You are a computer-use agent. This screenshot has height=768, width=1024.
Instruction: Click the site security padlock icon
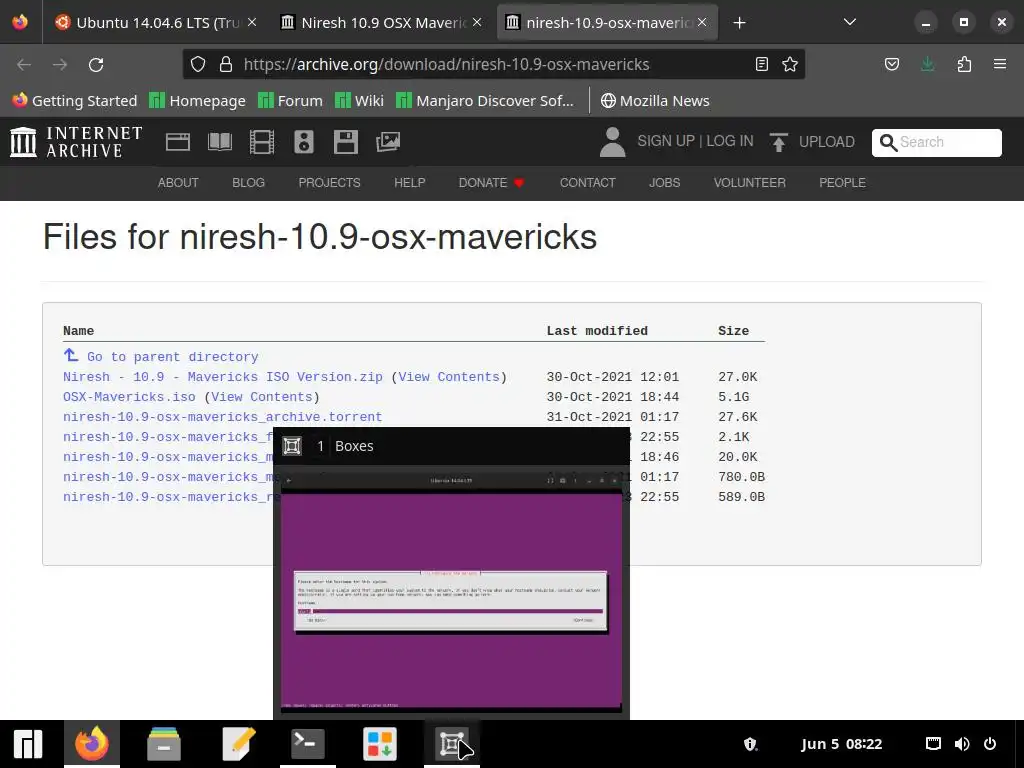pos(226,64)
